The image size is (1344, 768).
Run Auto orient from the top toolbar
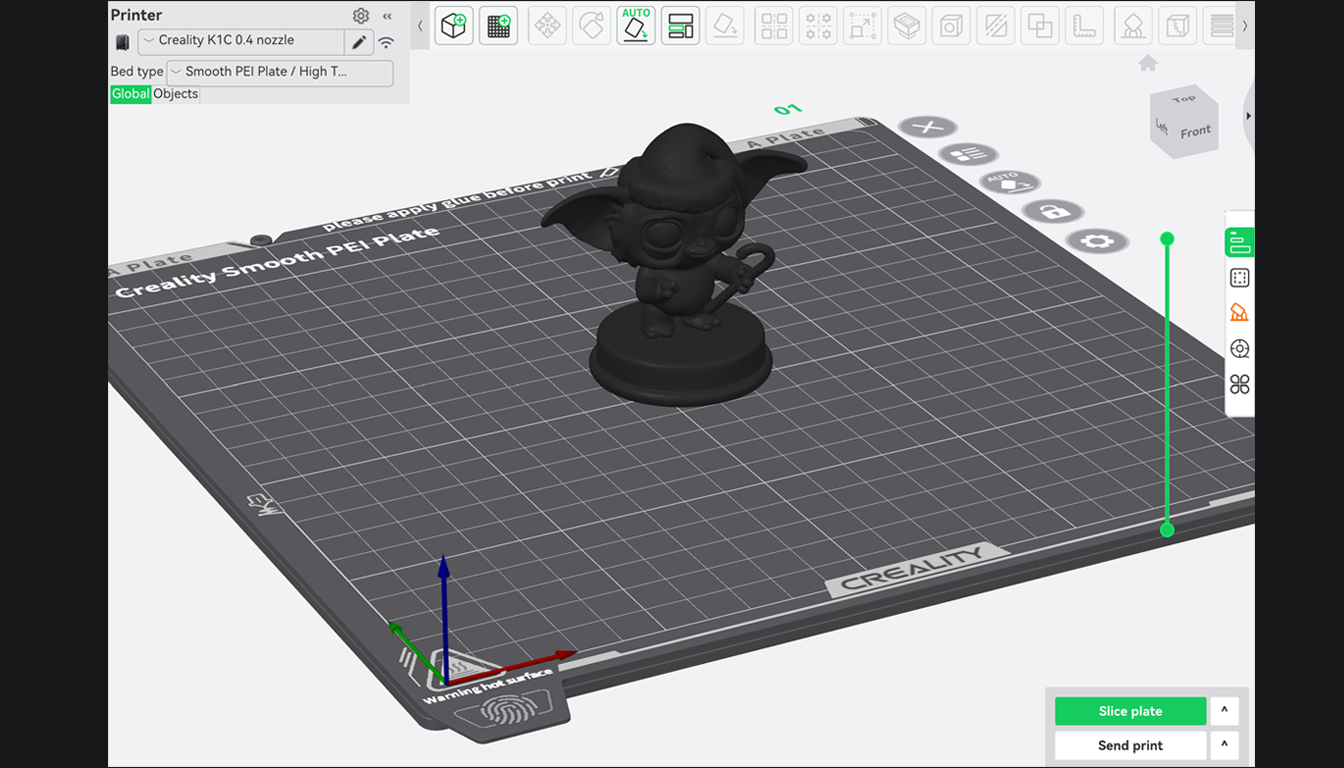tap(636, 26)
